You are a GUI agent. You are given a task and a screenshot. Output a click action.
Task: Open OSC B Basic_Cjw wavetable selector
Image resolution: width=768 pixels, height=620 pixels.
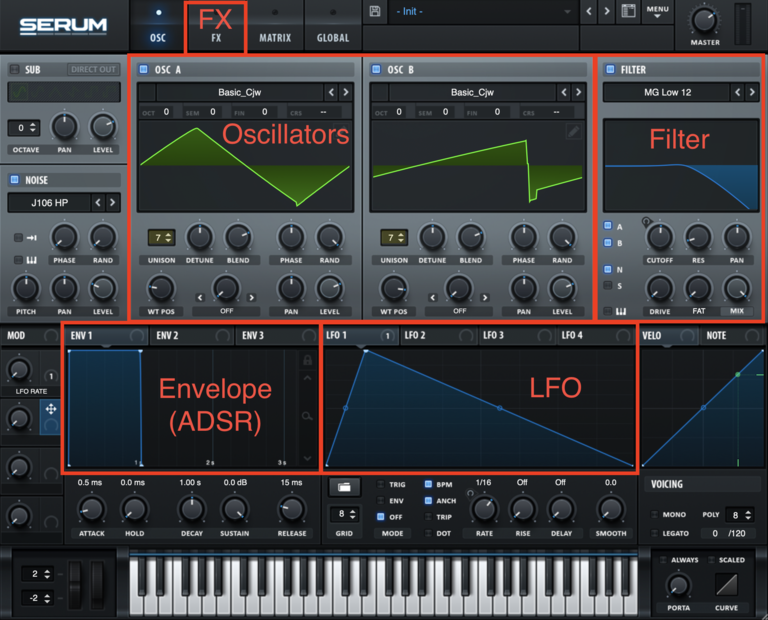(x=472, y=92)
